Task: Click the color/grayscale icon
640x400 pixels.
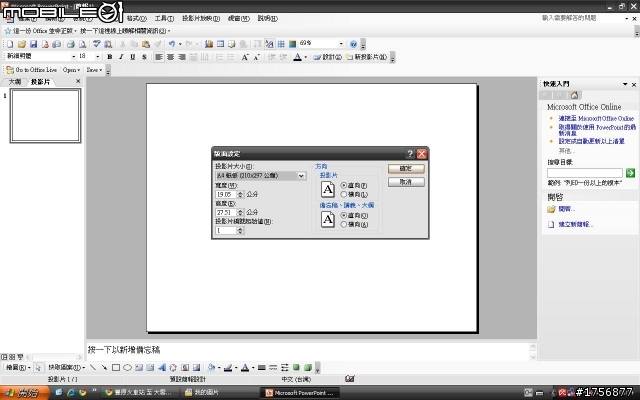Action: [292, 44]
